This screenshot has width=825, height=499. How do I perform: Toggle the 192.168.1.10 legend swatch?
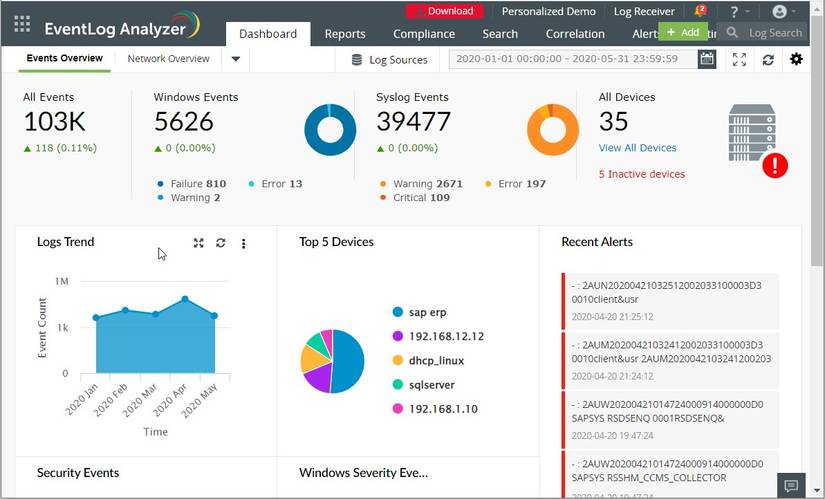tap(398, 409)
